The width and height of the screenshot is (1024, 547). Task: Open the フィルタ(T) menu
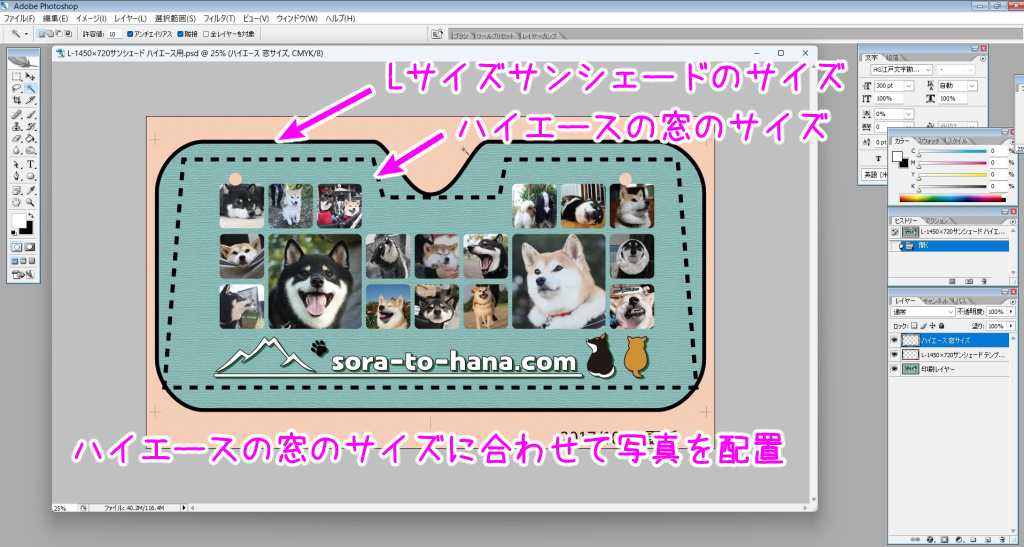pos(218,19)
